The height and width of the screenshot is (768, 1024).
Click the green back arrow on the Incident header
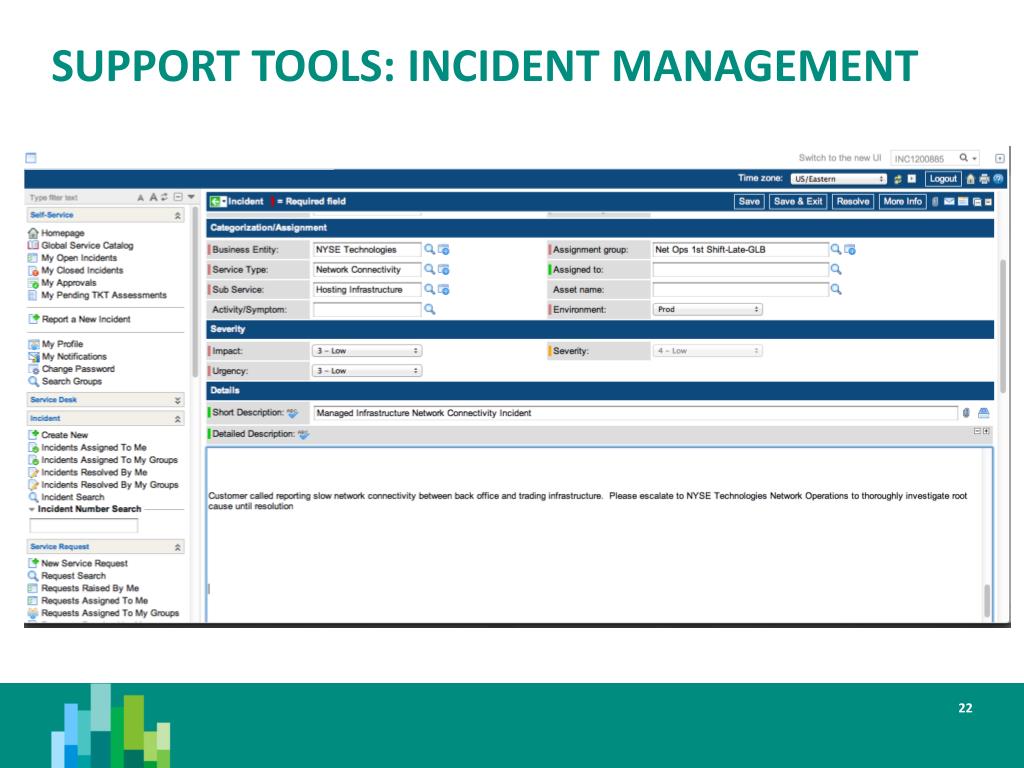(216, 202)
